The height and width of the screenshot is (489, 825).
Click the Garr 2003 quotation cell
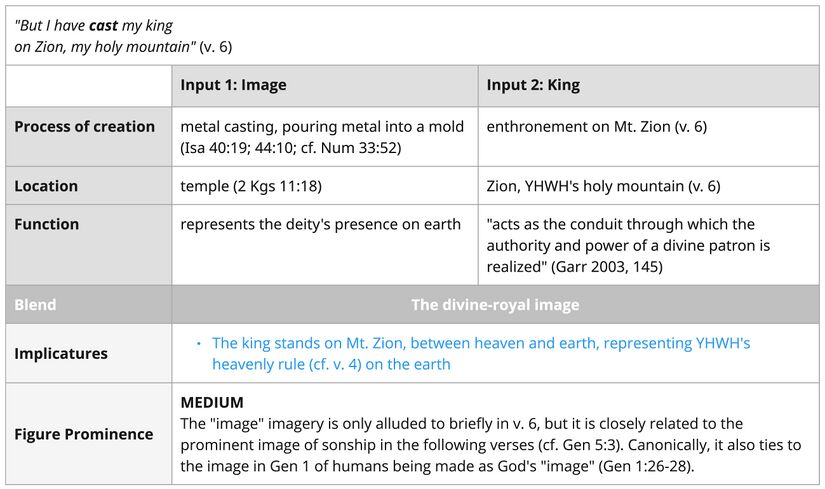(x=620, y=245)
